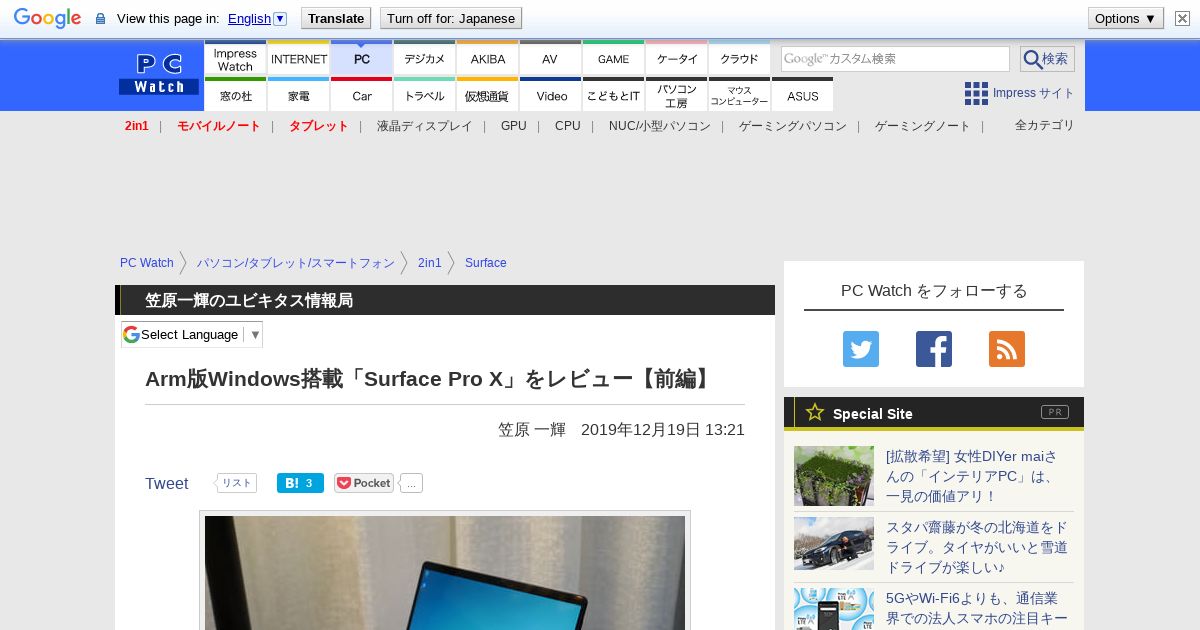Click パソコン/タブレット/スマートフォン breadcrumb

point(296,263)
